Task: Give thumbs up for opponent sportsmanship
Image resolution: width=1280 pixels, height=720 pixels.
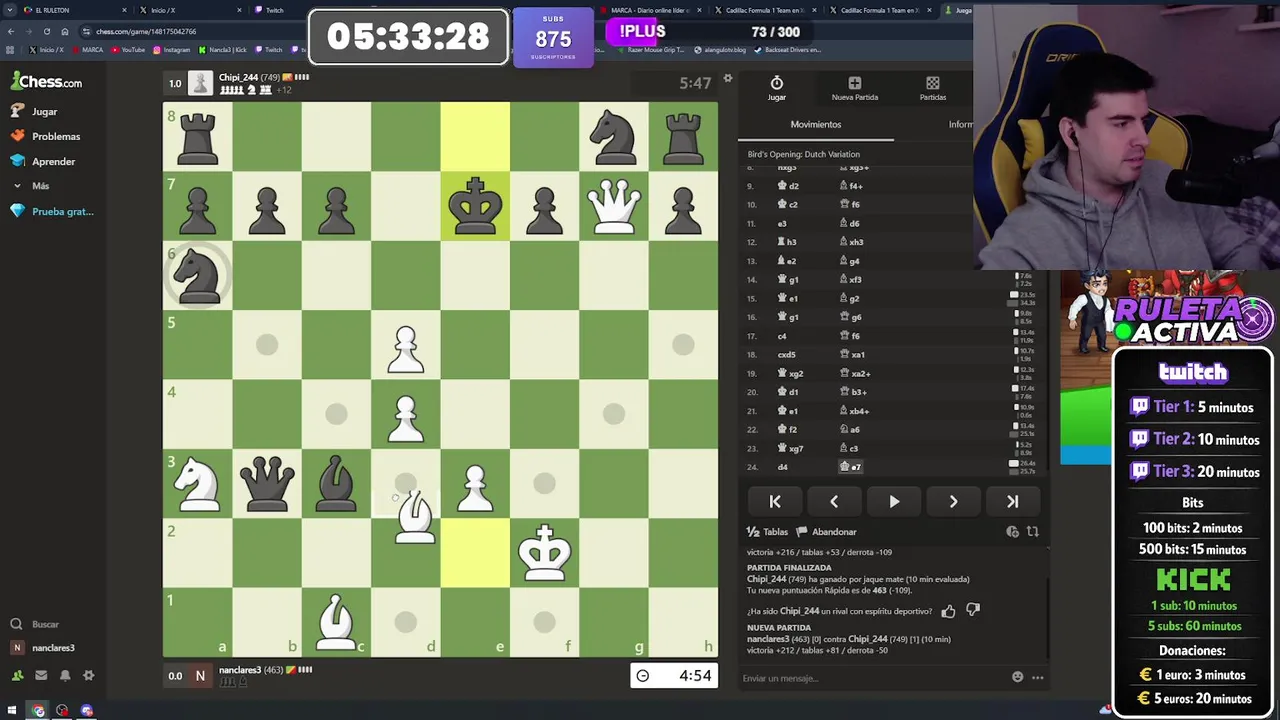Action: [x=948, y=611]
